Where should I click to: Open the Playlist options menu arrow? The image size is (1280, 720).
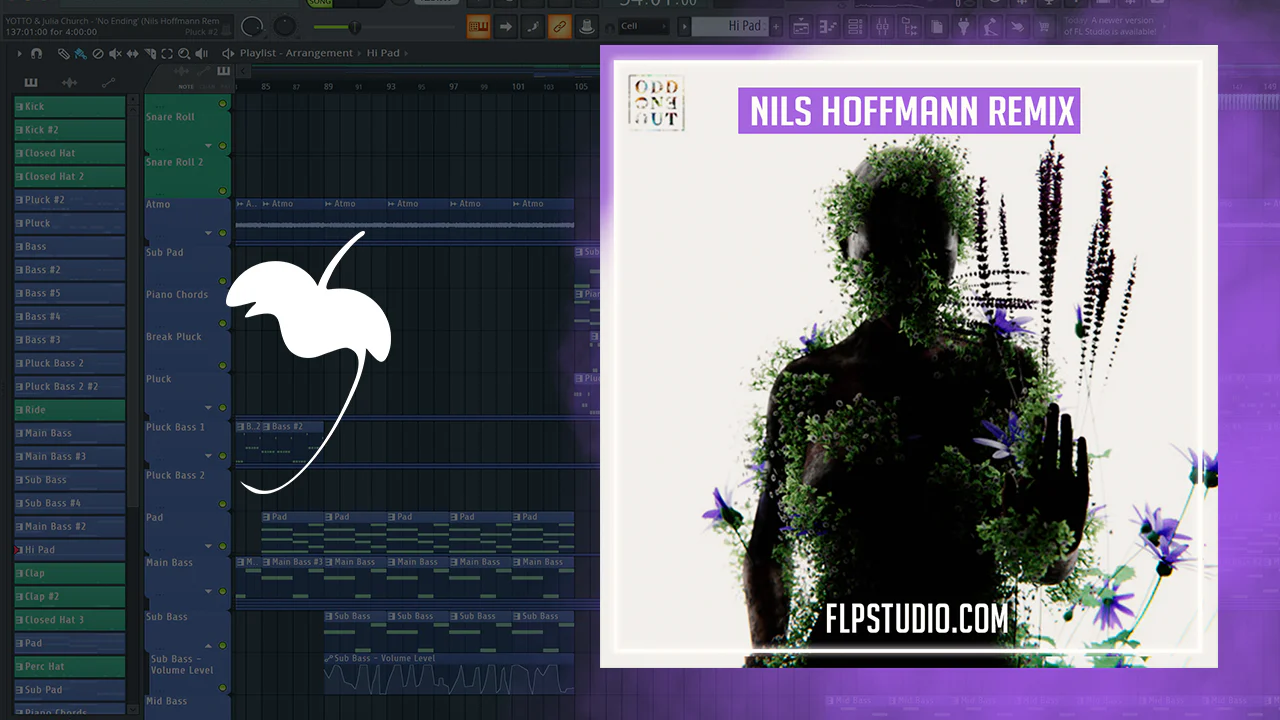(x=19, y=53)
